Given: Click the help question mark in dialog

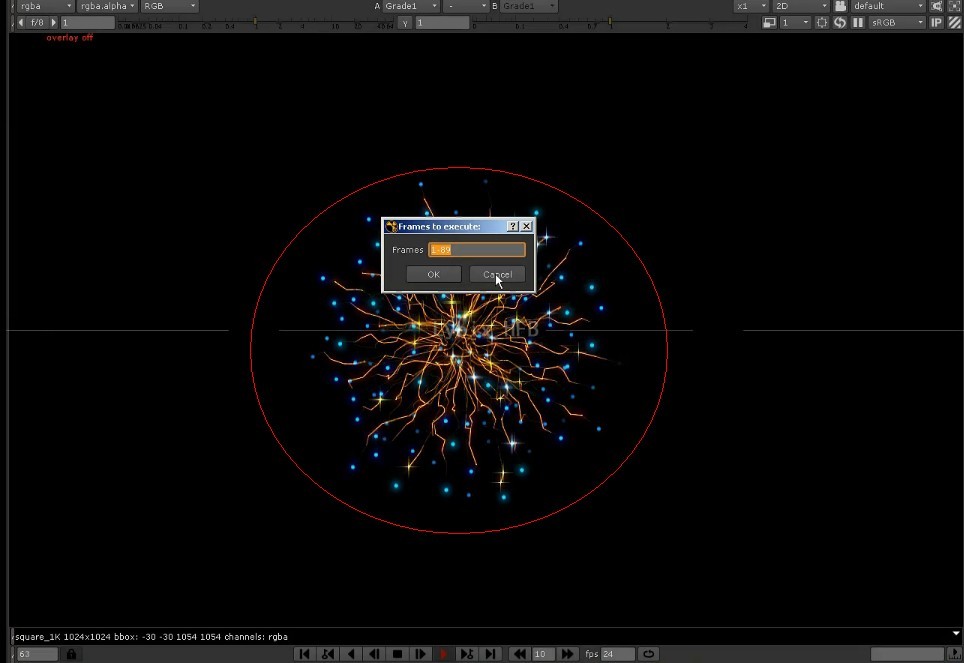Looking at the screenshot, I should click(513, 227).
